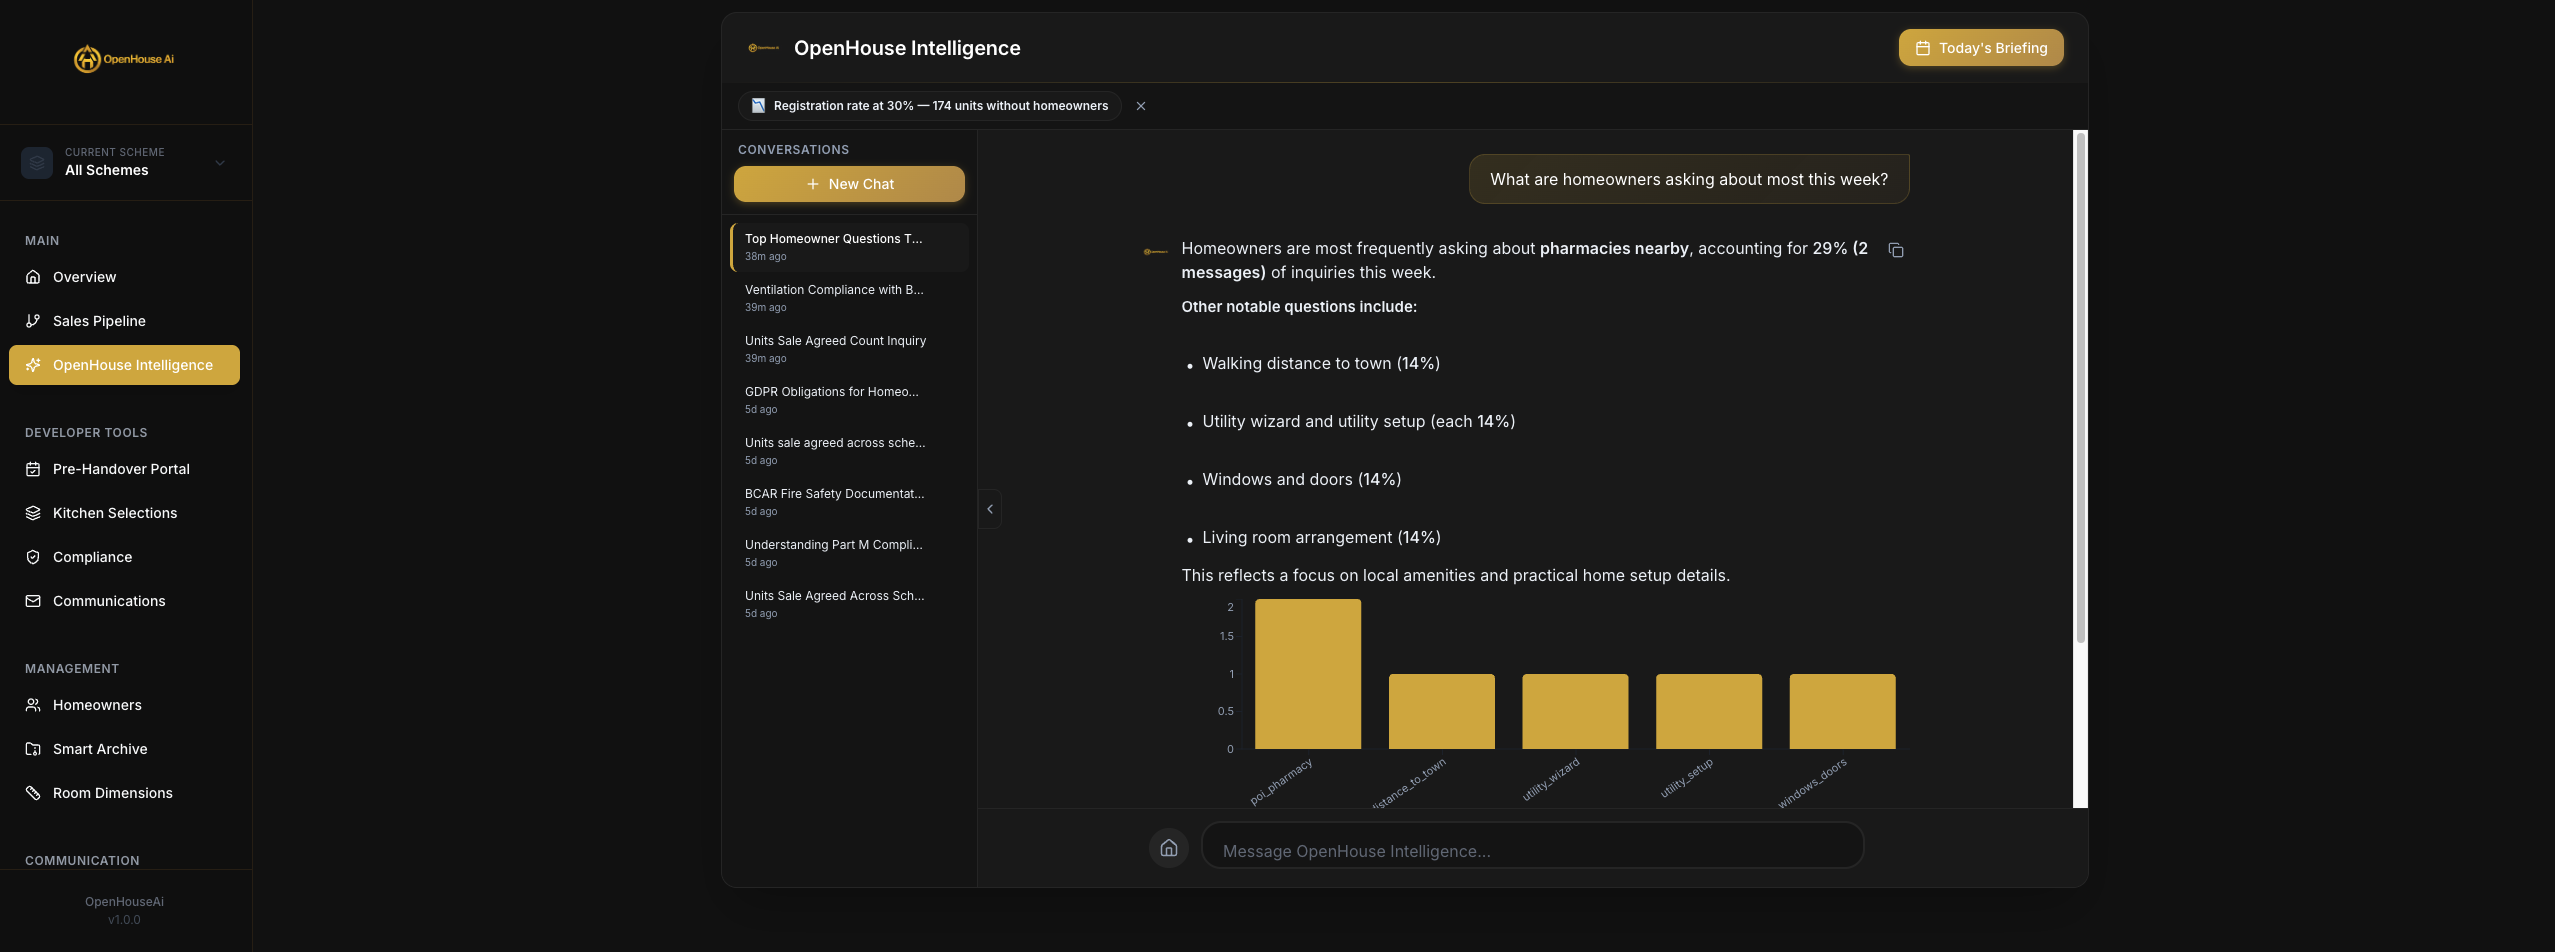The image size is (2555, 952).
Task: Click the home icon beside message input
Action: click(x=1168, y=848)
